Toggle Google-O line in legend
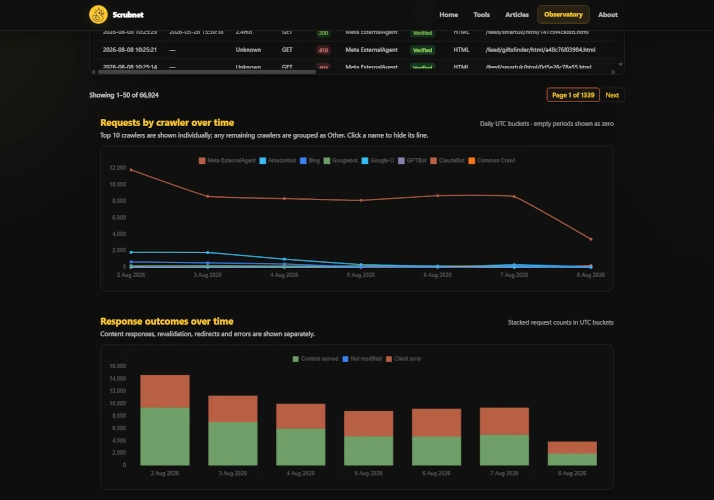Screen dimensions: 714x500 click(x=377, y=160)
